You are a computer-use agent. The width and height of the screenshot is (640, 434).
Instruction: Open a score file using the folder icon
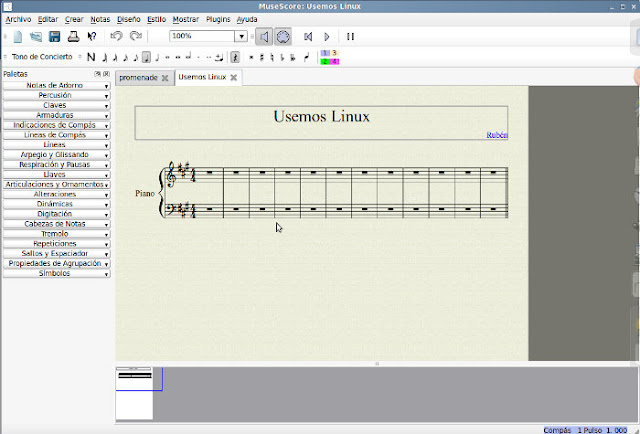point(36,36)
